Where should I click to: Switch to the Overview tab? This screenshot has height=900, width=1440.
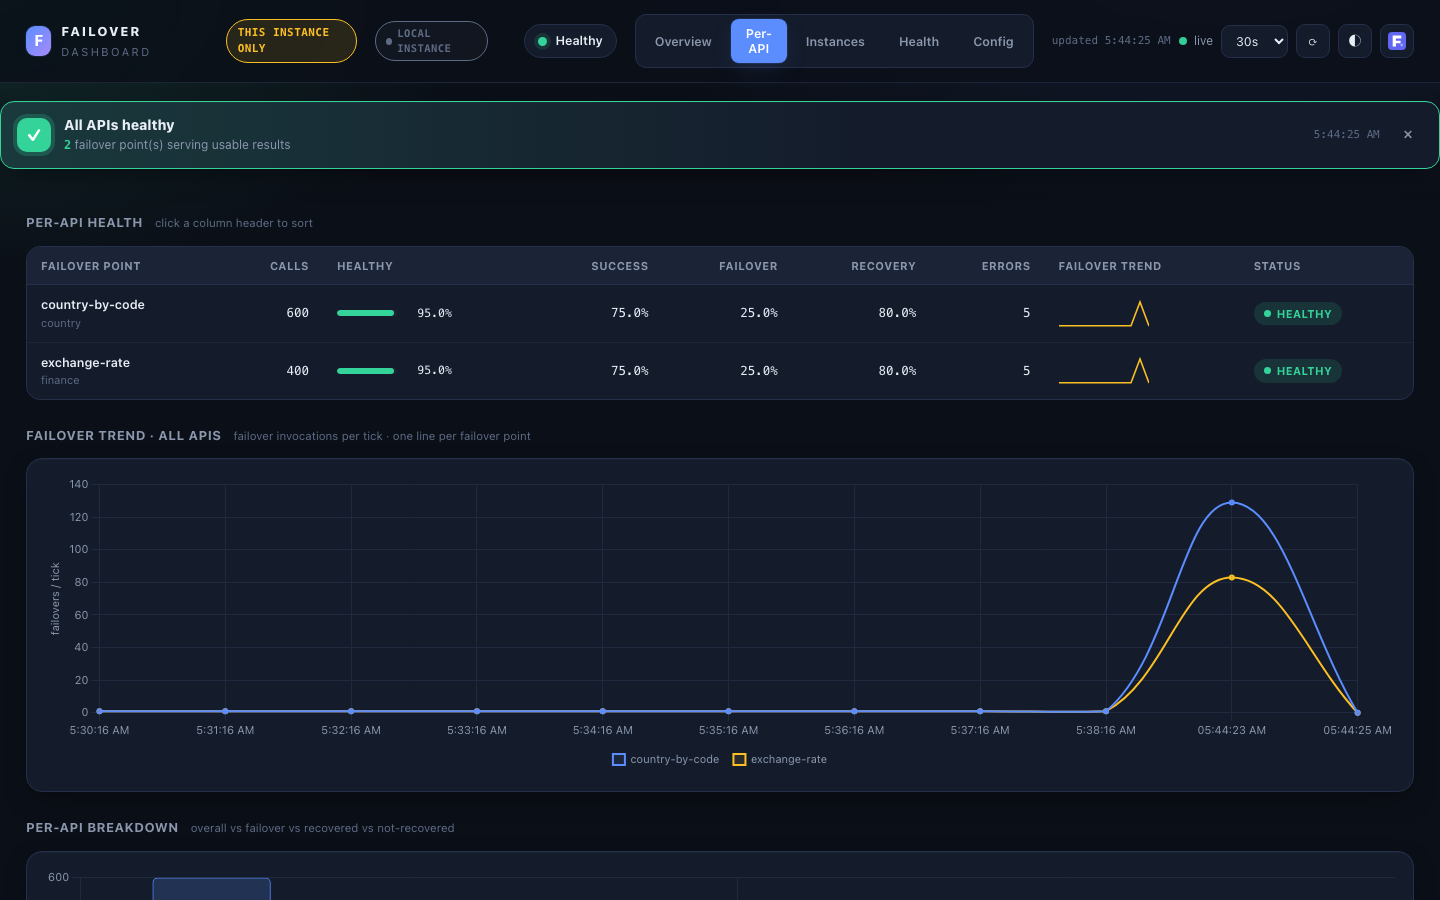click(x=683, y=41)
